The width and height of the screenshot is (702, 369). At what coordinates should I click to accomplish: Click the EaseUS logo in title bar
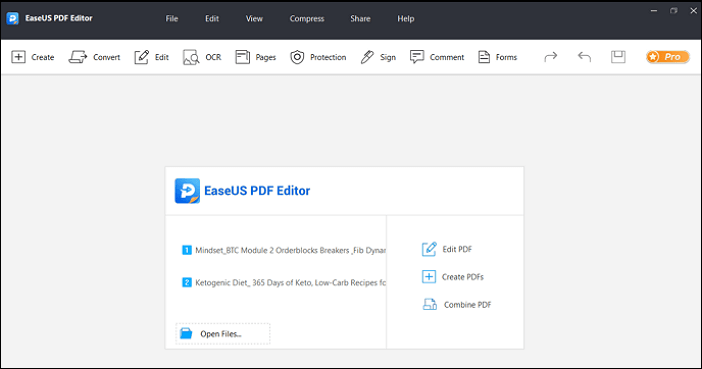click(13, 18)
